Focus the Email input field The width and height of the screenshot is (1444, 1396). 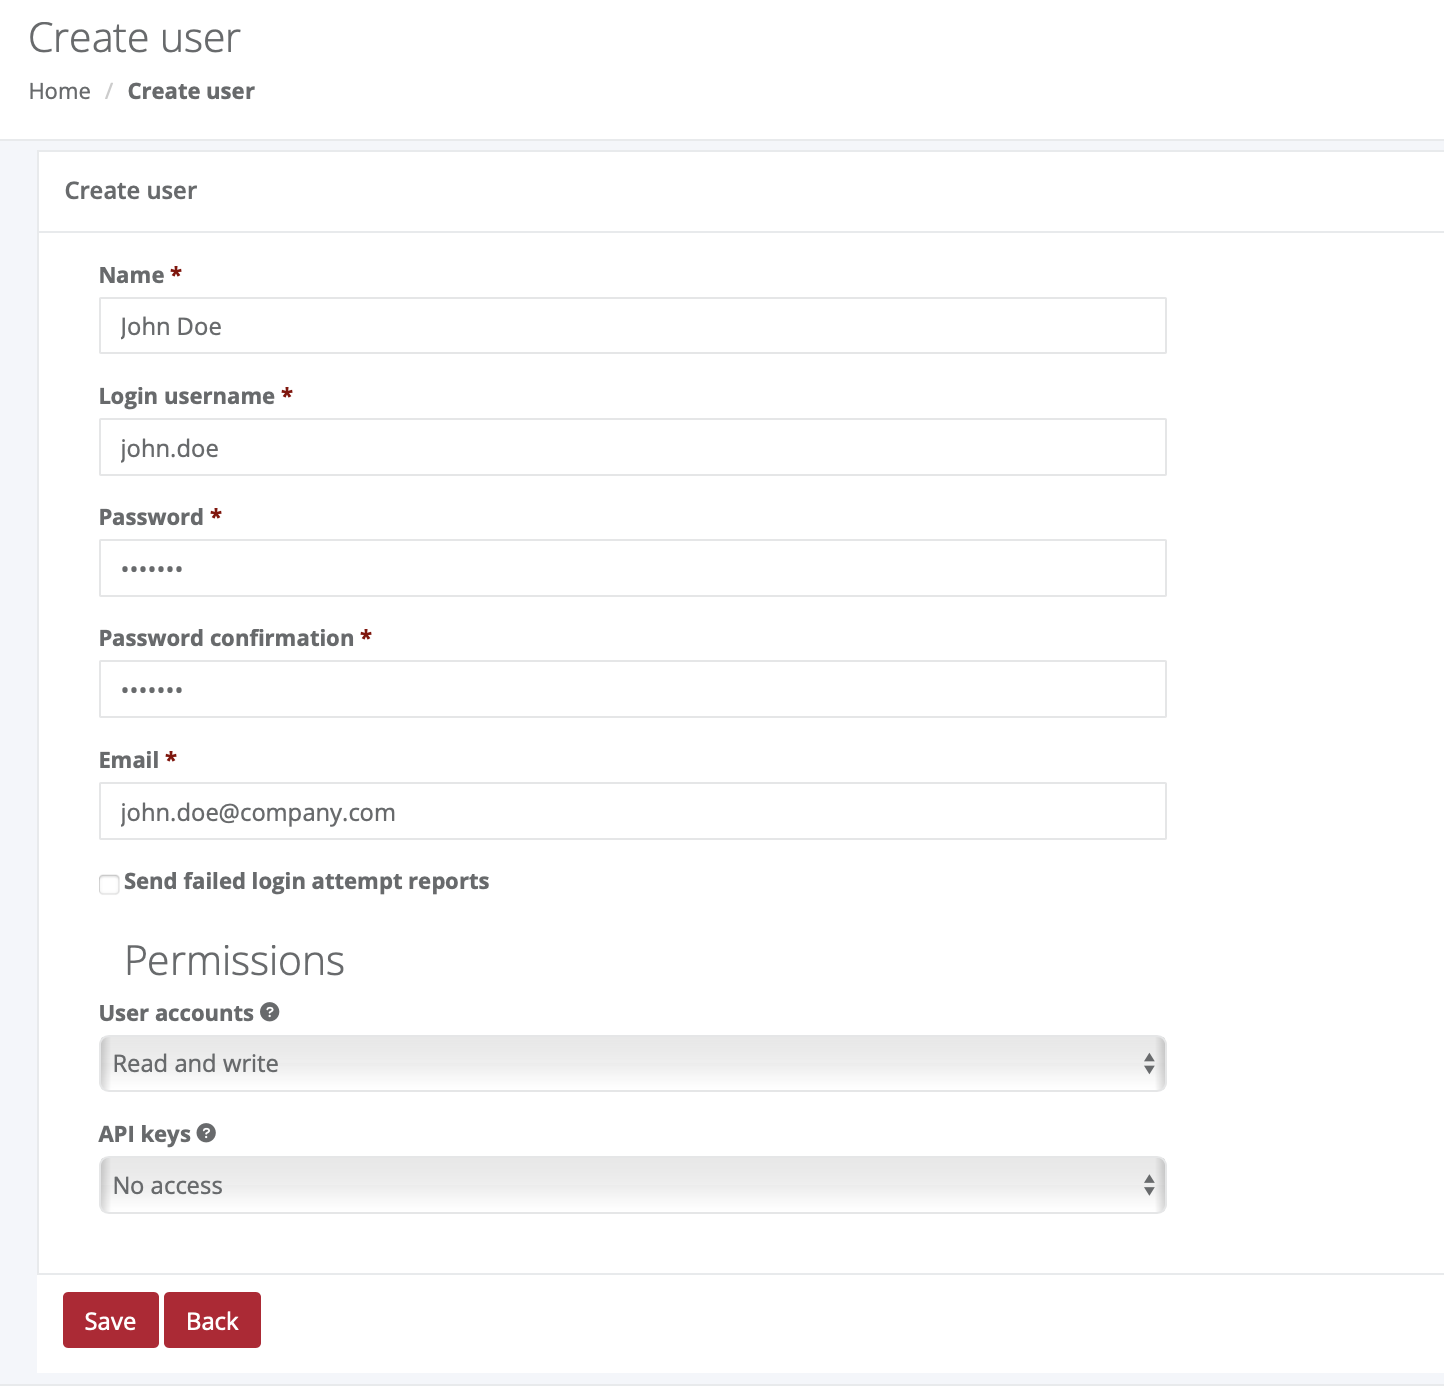point(633,811)
